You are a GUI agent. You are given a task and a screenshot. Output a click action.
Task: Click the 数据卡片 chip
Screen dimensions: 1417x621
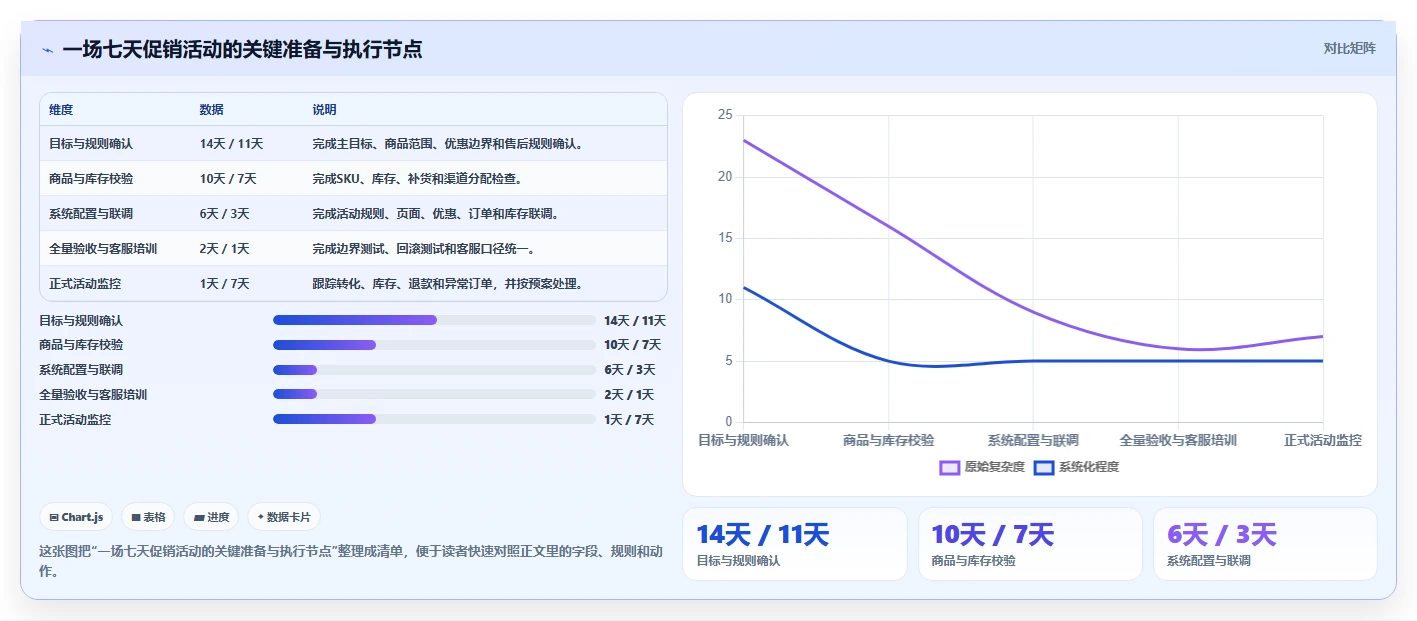284,517
